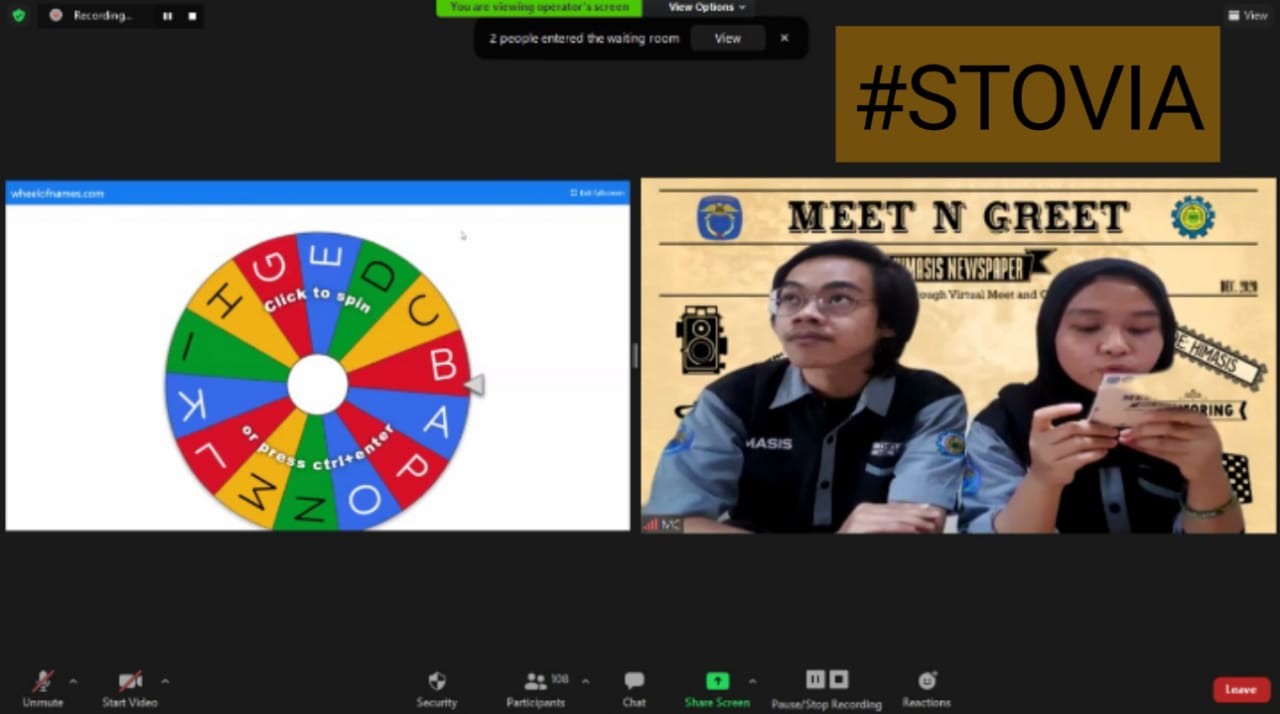Click the wheelofnames.com title text
Image resolution: width=1280 pixels, height=714 pixels.
click(57, 193)
